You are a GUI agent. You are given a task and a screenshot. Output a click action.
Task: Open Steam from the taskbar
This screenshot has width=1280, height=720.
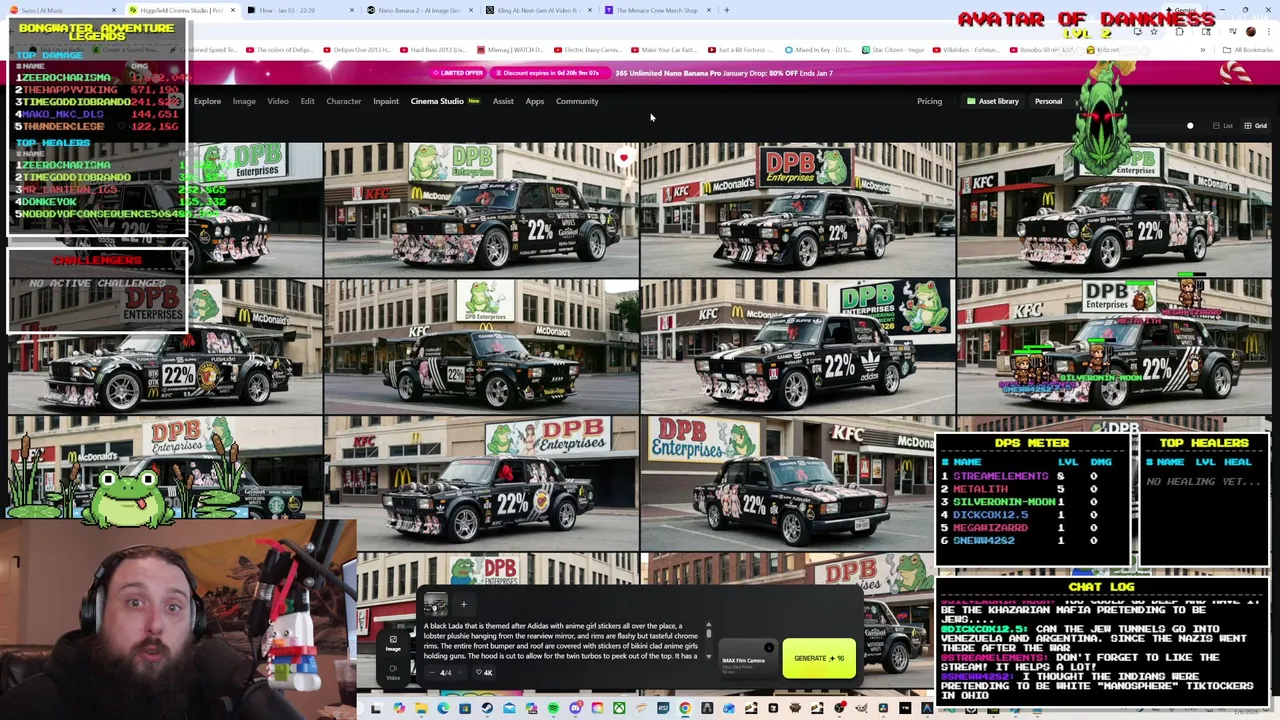pyautogui.click(x=487, y=709)
